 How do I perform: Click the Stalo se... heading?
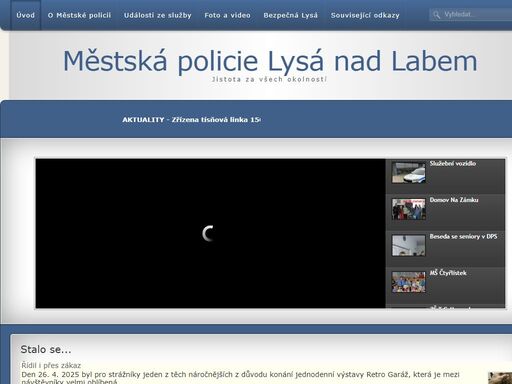point(46,349)
